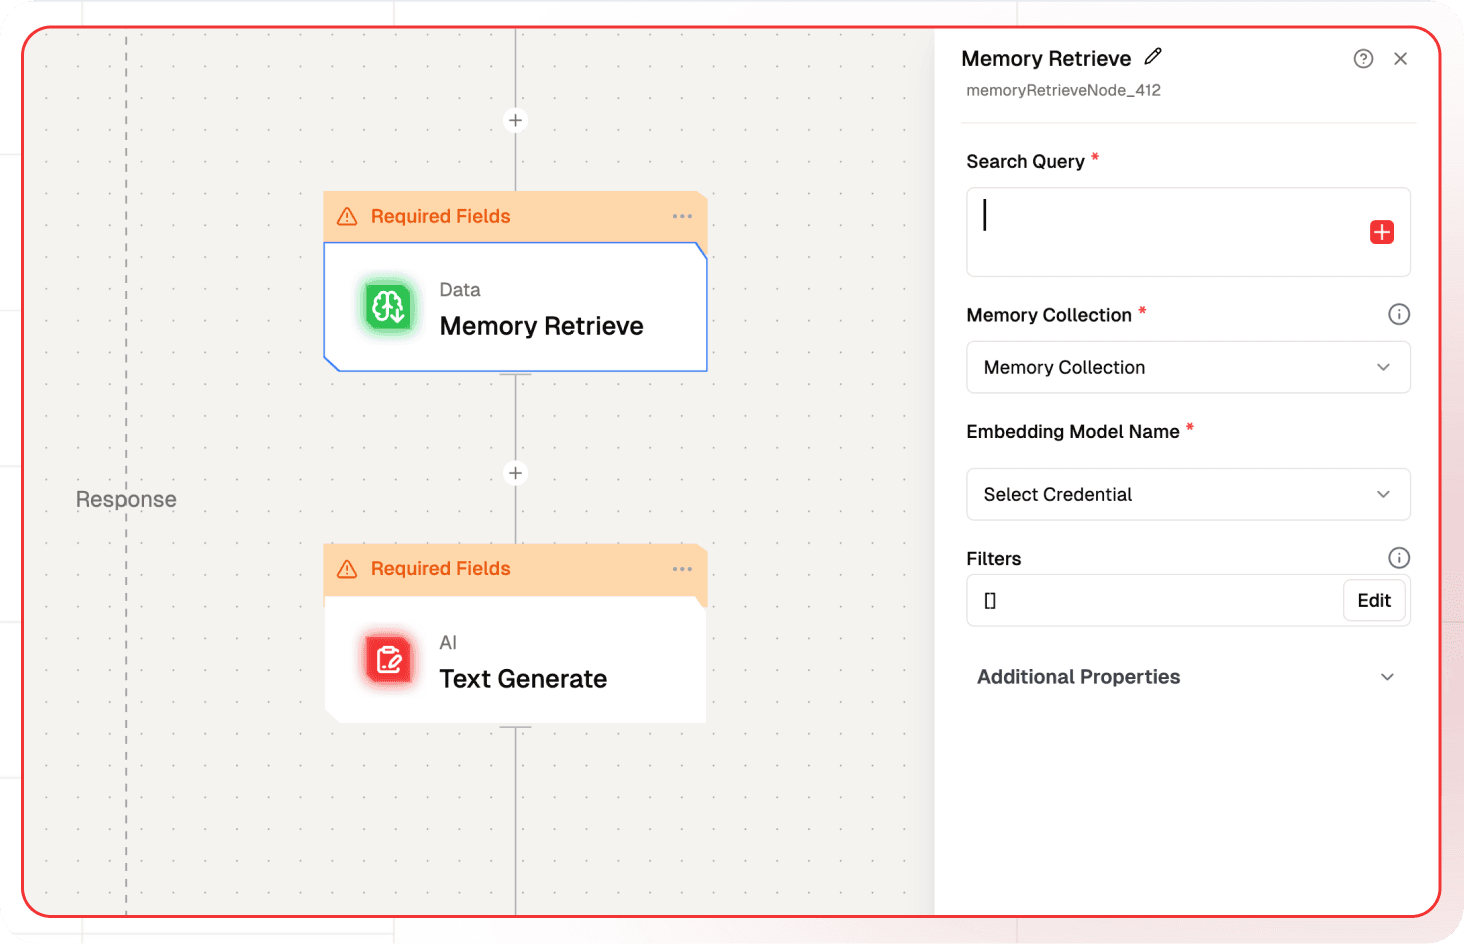Open help with the question mark icon
1464x944 pixels.
1363,59
